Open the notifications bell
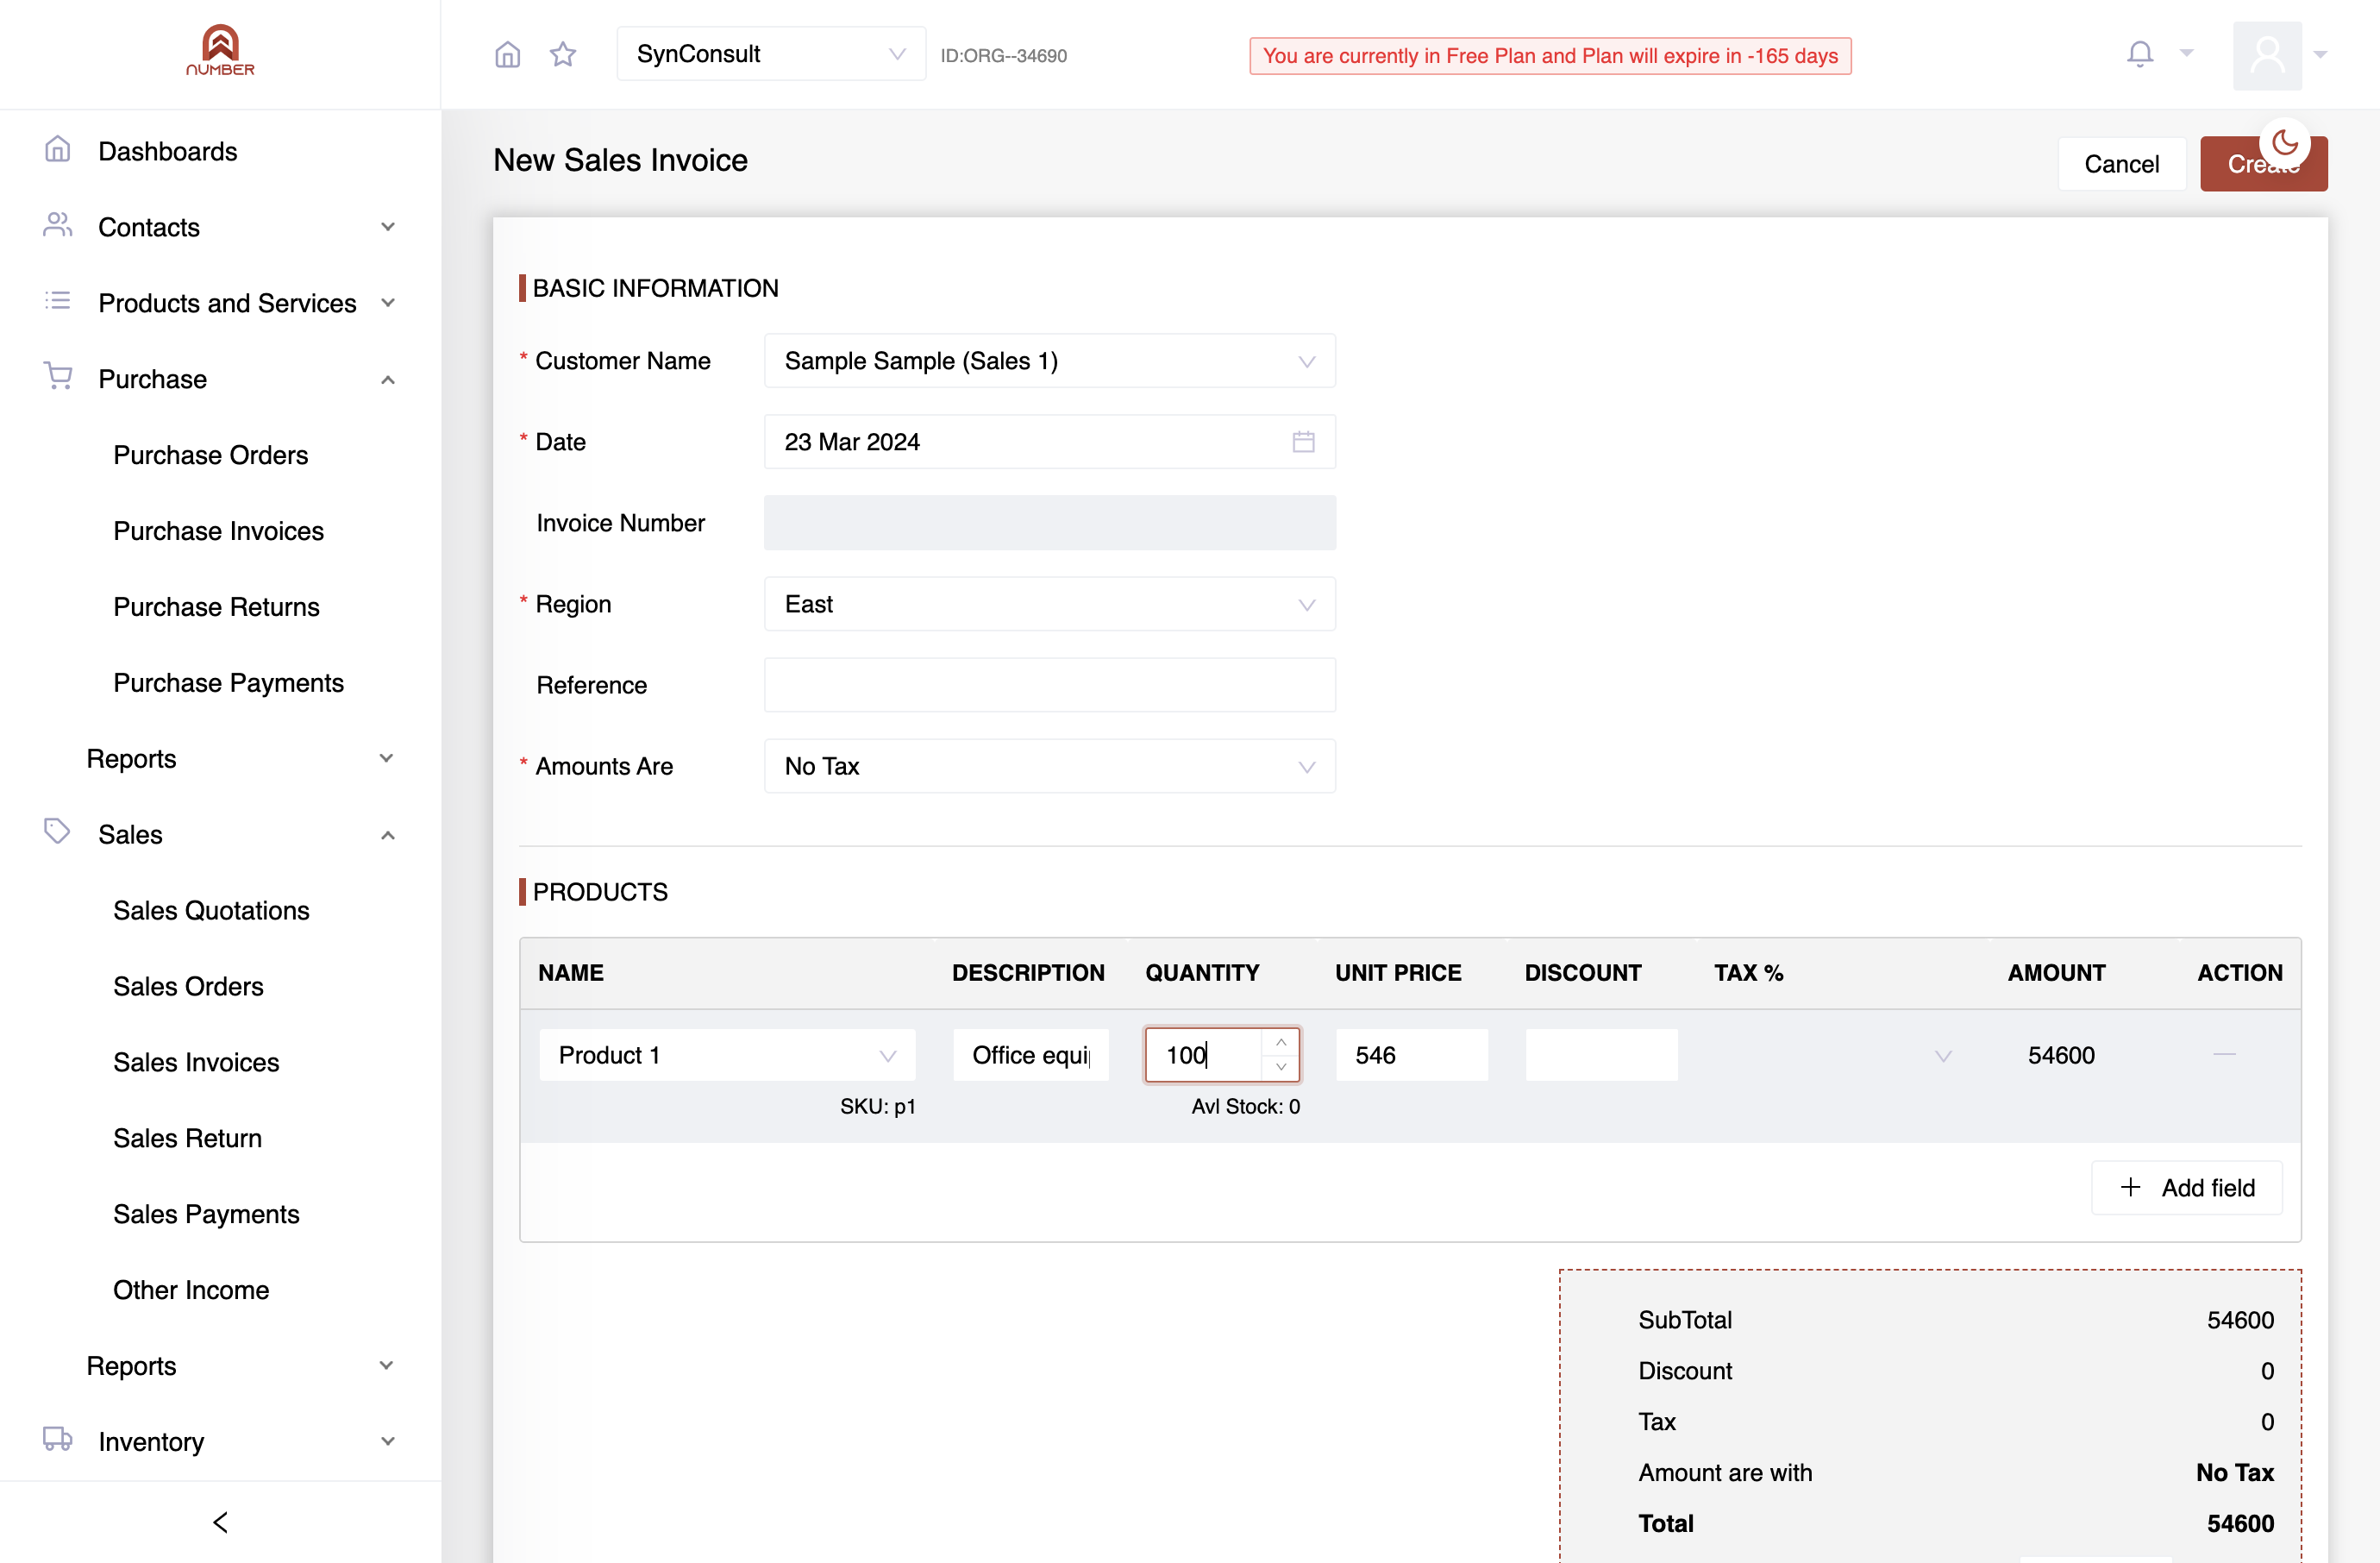This screenshot has height=1563, width=2380. click(2139, 53)
